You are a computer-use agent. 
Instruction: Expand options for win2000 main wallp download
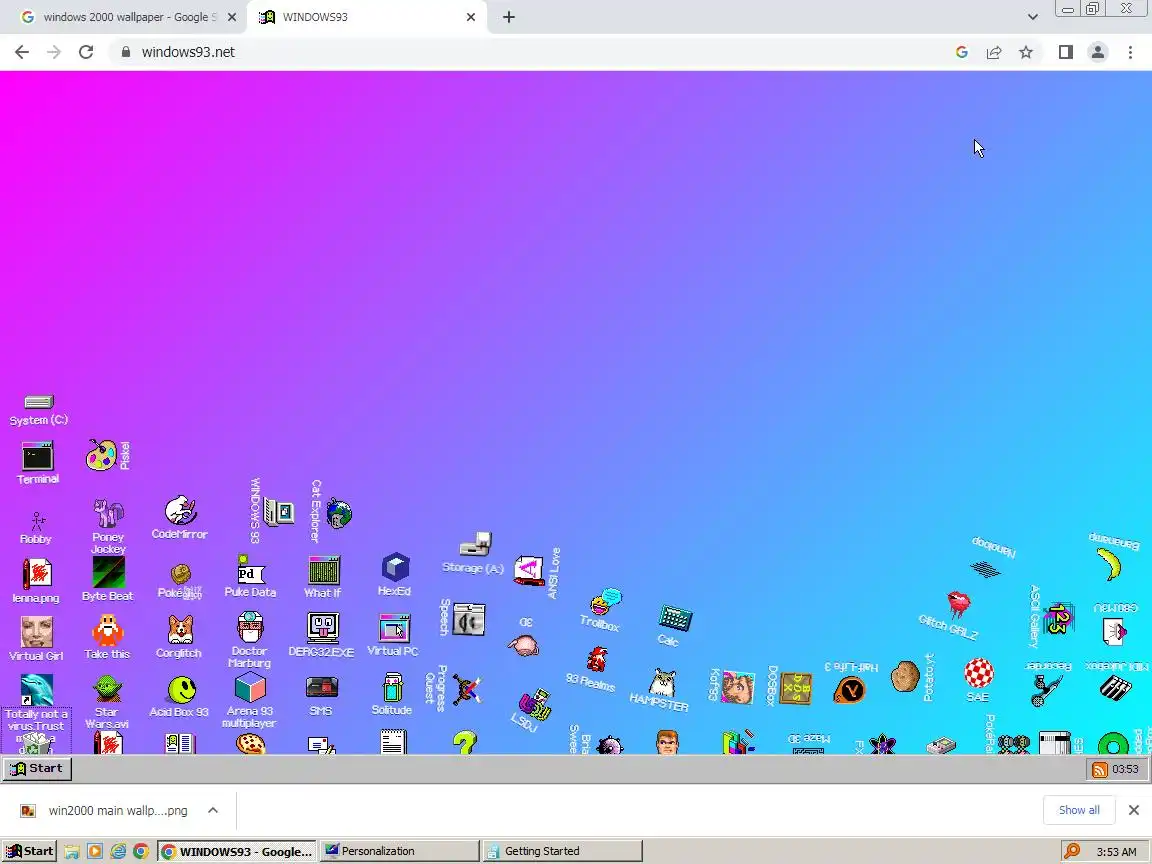tap(213, 810)
